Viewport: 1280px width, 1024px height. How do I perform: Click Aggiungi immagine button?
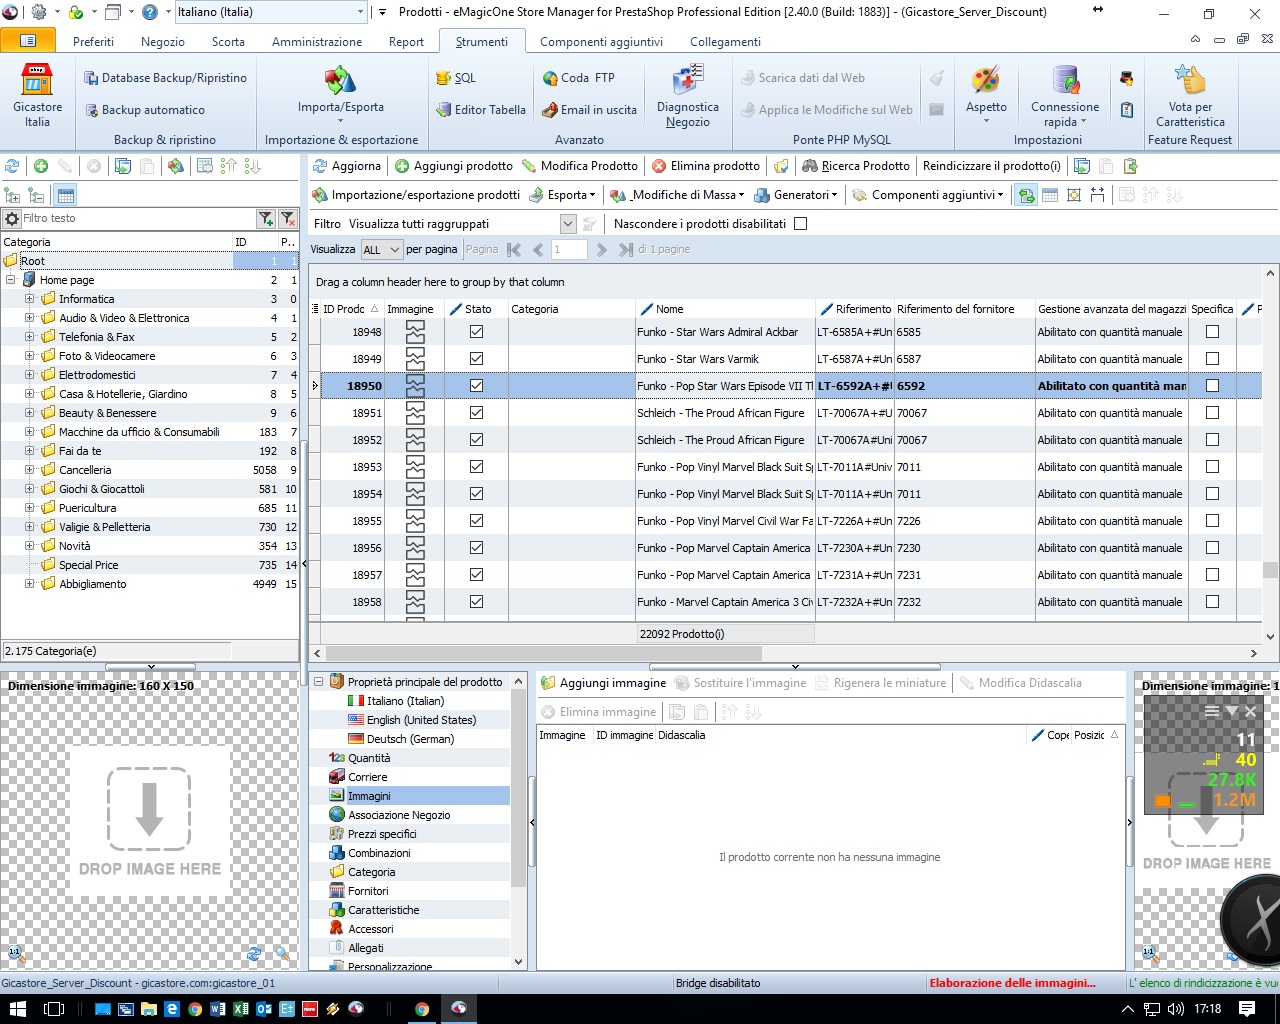(x=603, y=683)
